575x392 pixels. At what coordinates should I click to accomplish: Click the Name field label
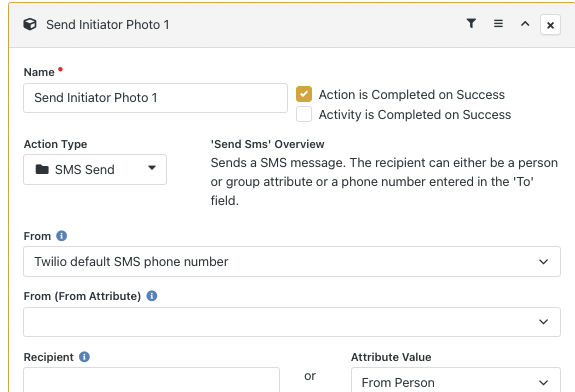39,72
